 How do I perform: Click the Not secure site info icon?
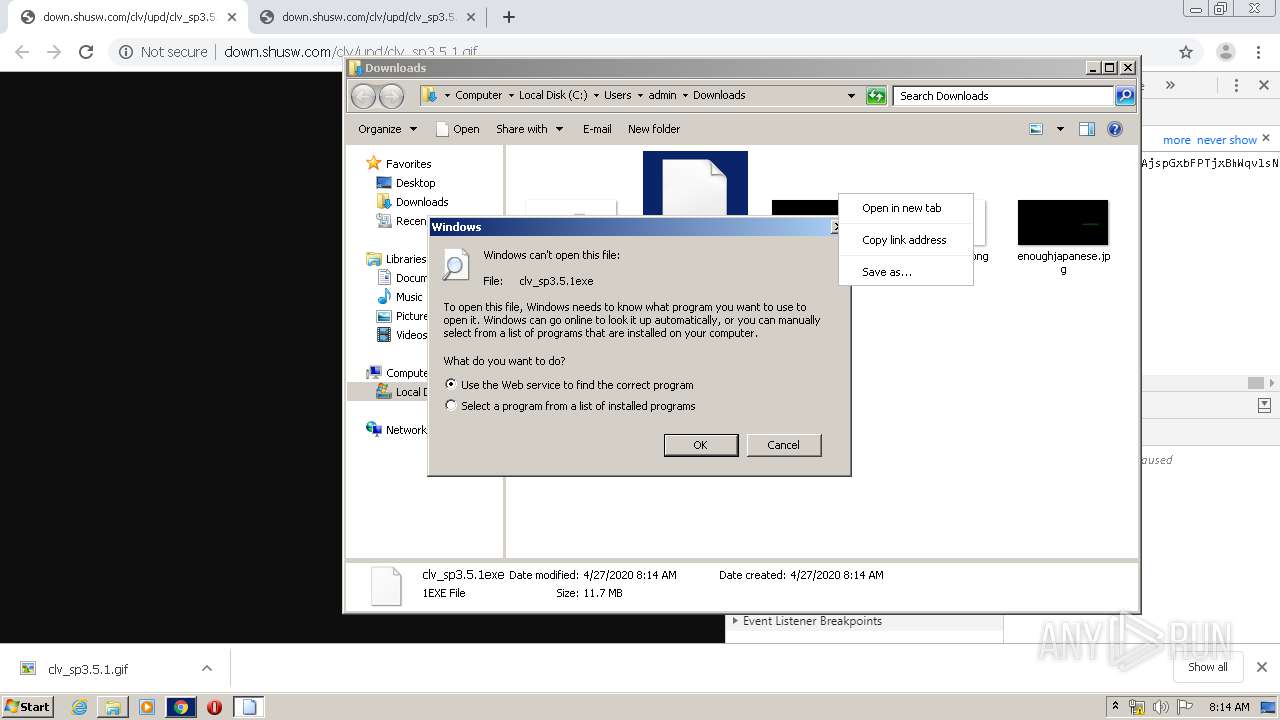coord(126,52)
